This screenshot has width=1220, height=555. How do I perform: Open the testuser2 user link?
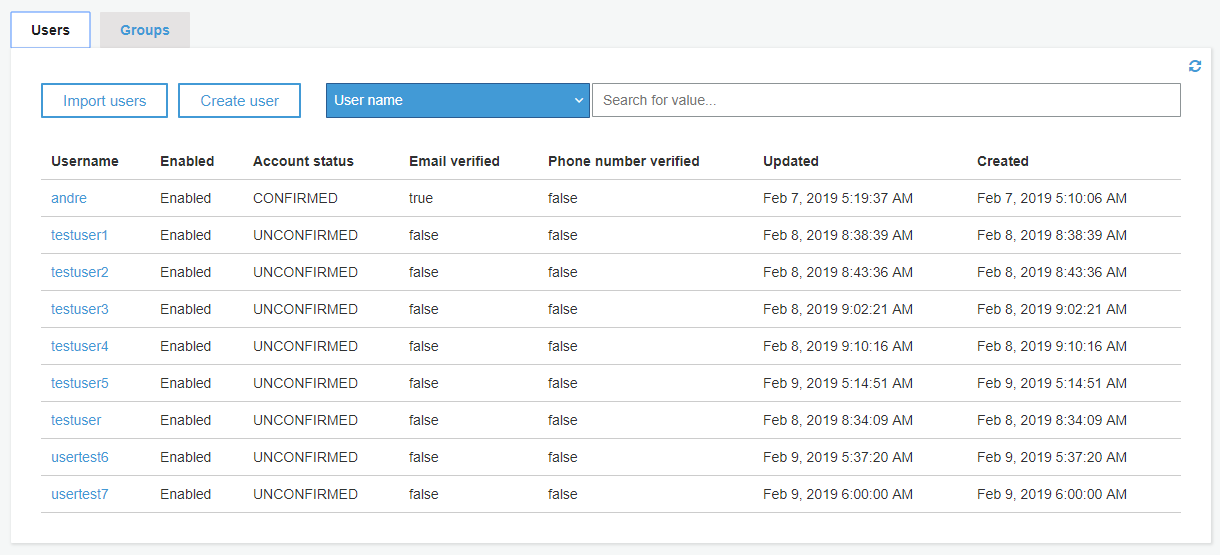[x=80, y=272]
